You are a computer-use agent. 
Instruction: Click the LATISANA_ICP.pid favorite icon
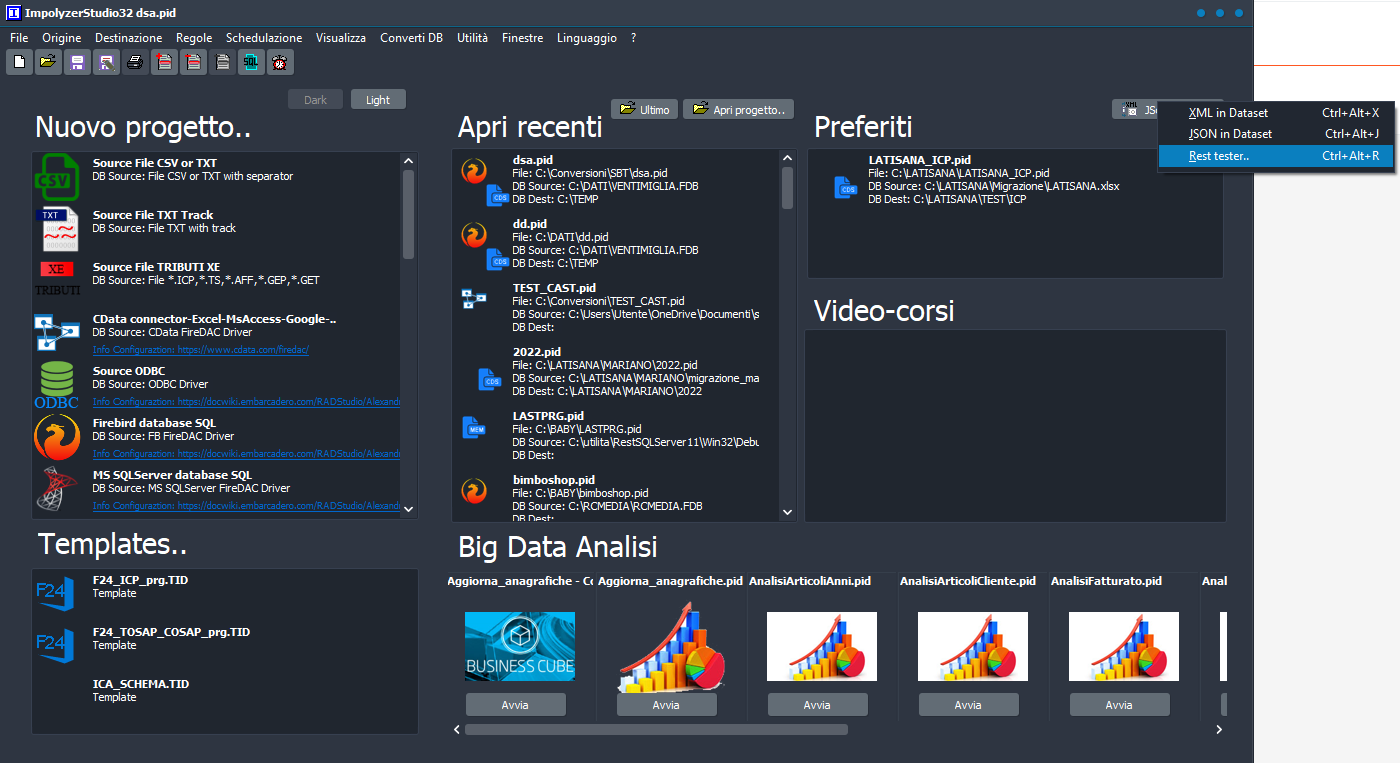coord(847,187)
